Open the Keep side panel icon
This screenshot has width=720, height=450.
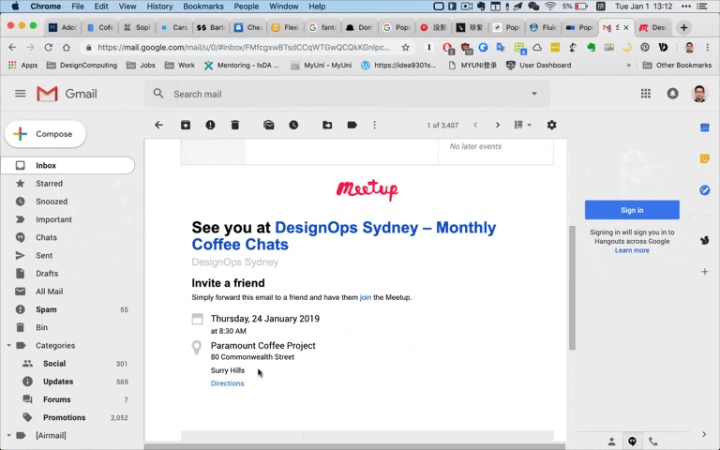coord(704,159)
